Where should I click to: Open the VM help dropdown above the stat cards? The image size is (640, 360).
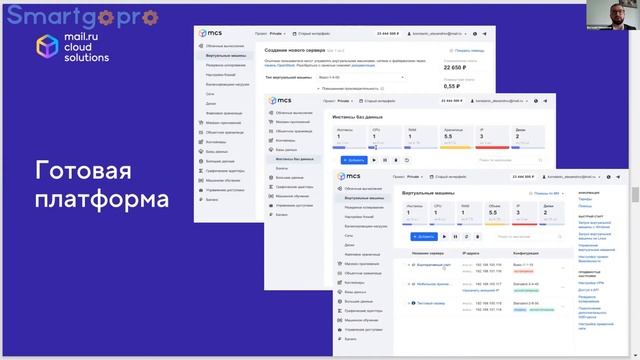(547, 193)
